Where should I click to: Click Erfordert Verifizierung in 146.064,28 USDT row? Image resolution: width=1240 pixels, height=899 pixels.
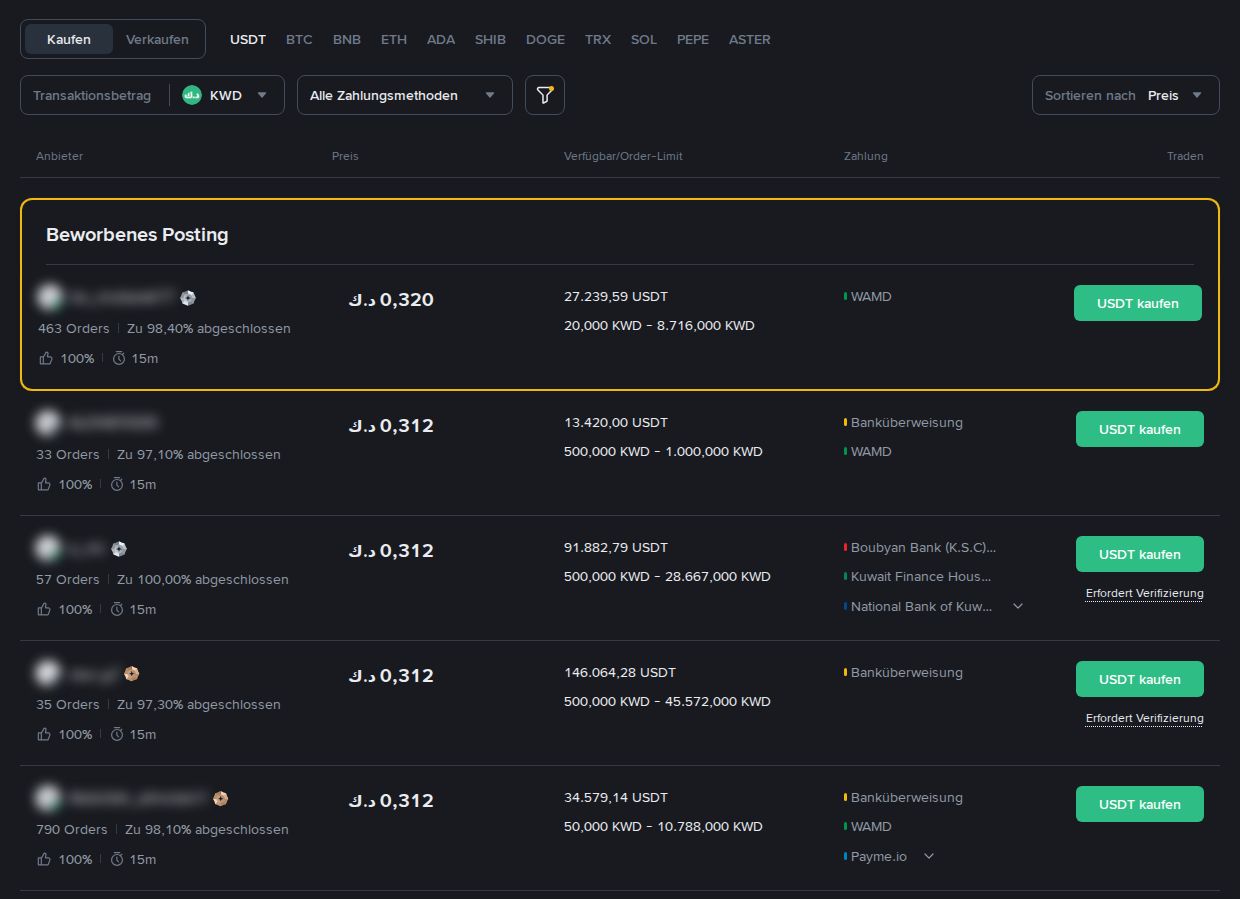(x=1145, y=718)
